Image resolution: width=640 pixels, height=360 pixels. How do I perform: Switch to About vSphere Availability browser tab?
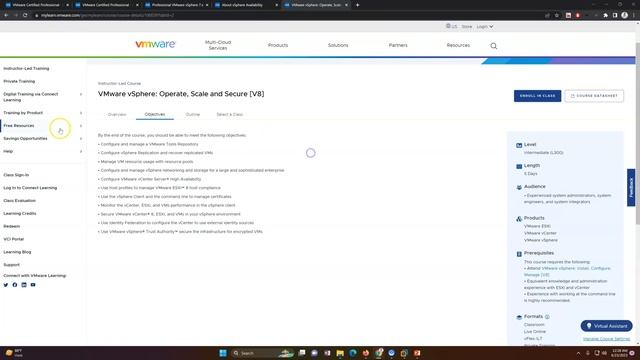point(245,5)
